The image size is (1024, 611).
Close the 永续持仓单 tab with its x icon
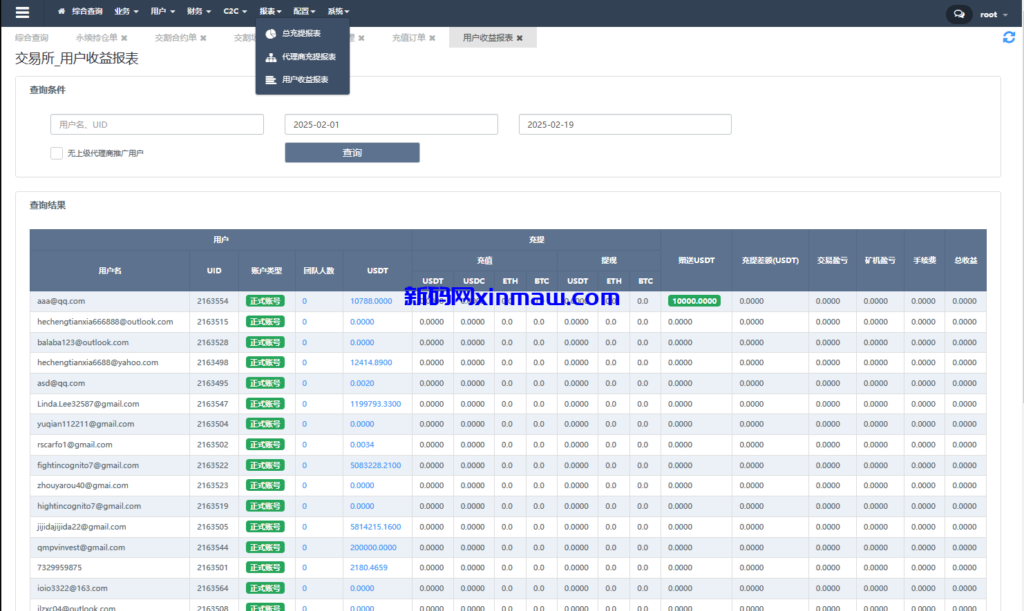tap(124, 36)
